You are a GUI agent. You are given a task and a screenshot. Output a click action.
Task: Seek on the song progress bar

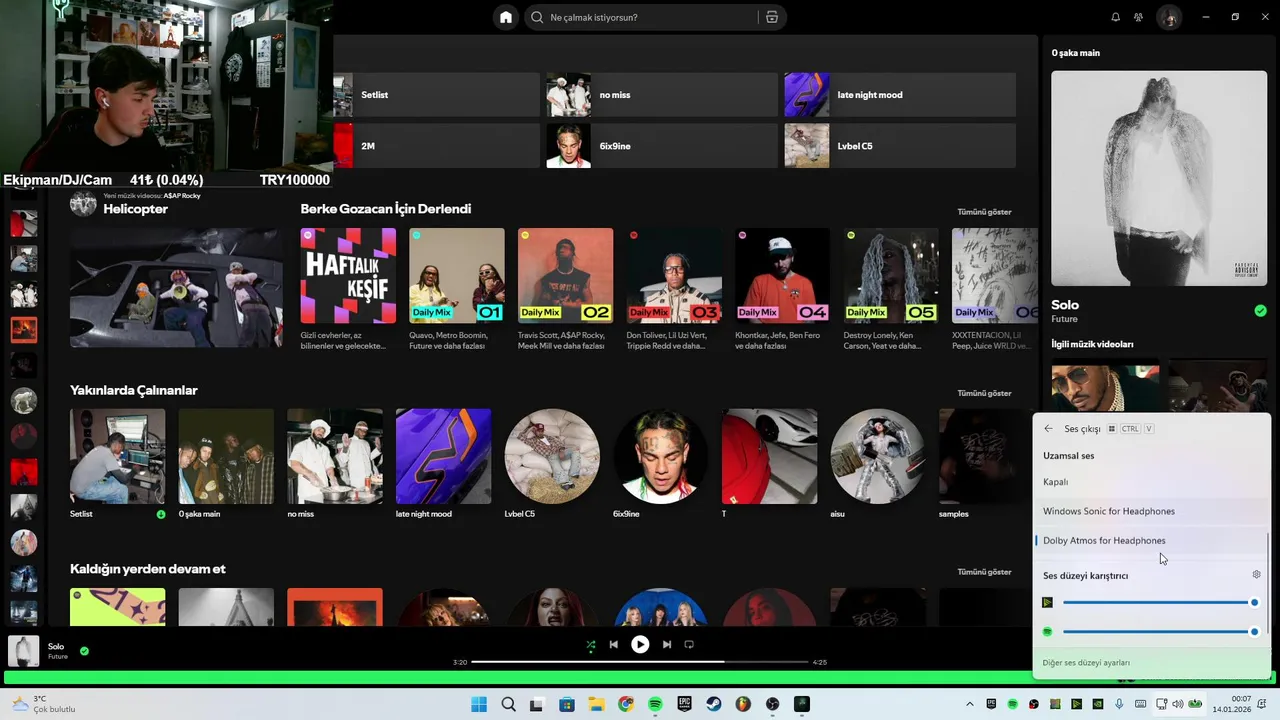pyautogui.click(x=640, y=662)
